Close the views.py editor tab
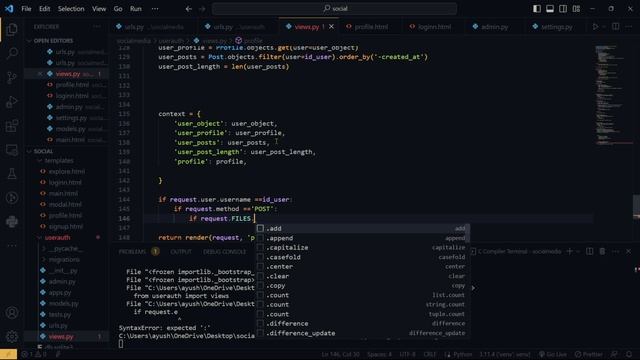Screen dimensions: 640x360 (x=331, y=27)
